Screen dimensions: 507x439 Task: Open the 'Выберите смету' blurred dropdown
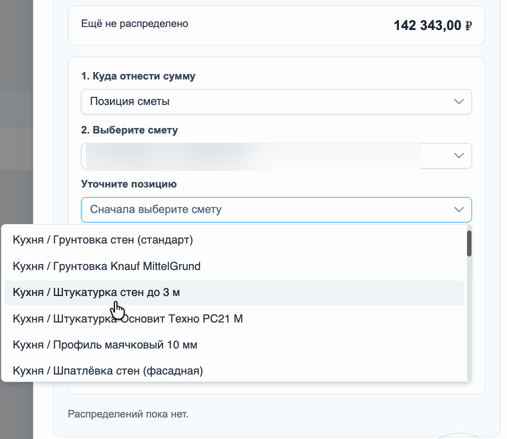[x=276, y=156]
